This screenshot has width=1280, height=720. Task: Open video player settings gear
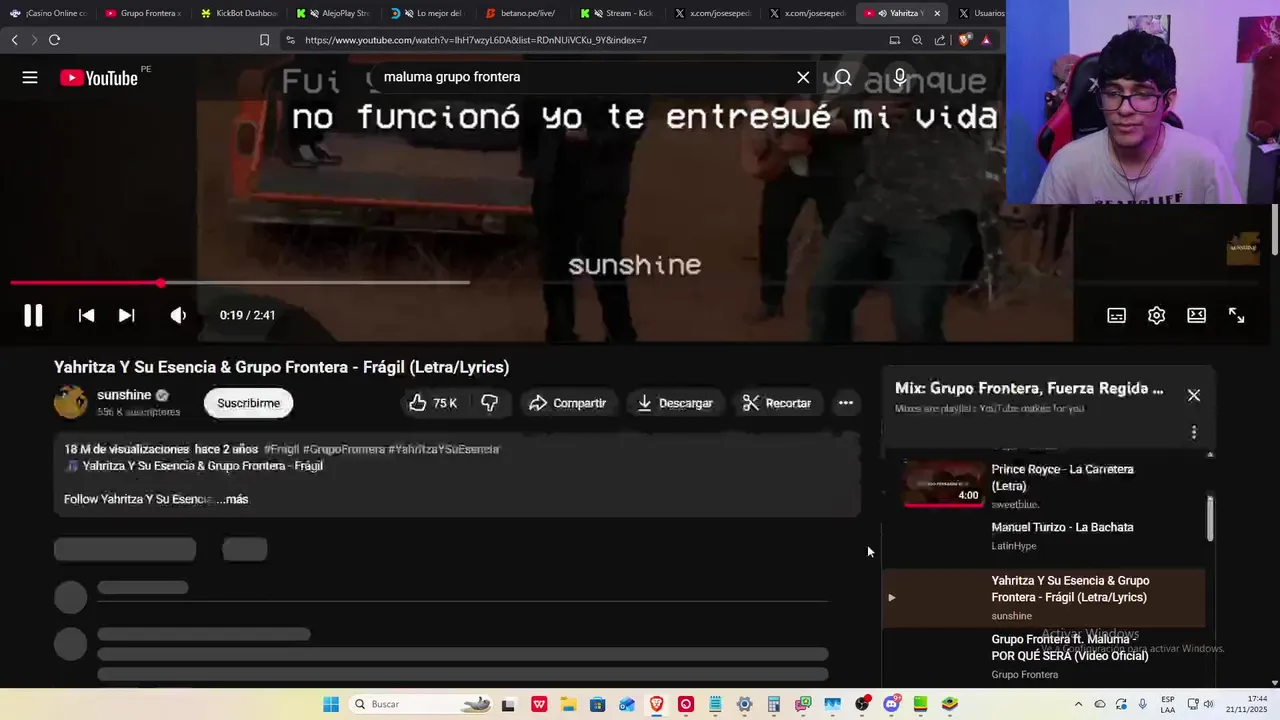[x=1157, y=315]
